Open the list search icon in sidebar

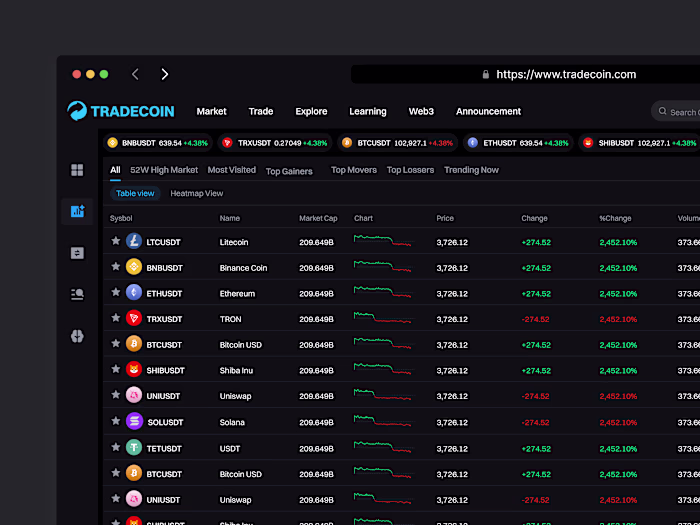[x=77, y=294]
